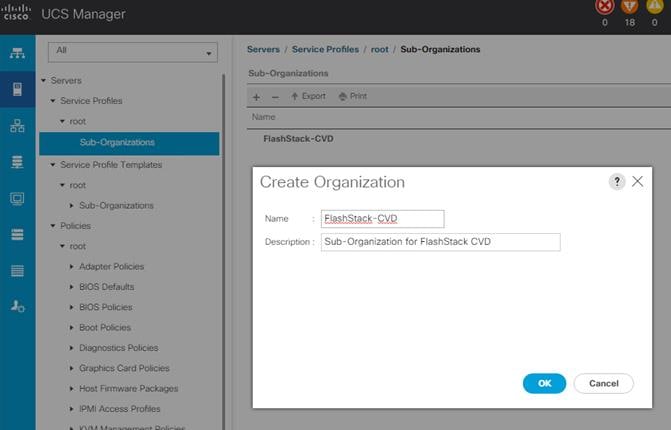The width and height of the screenshot is (671, 430).
Task: Select the highlighted Sub-Organizations tree item
Action: tap(129, 143)
